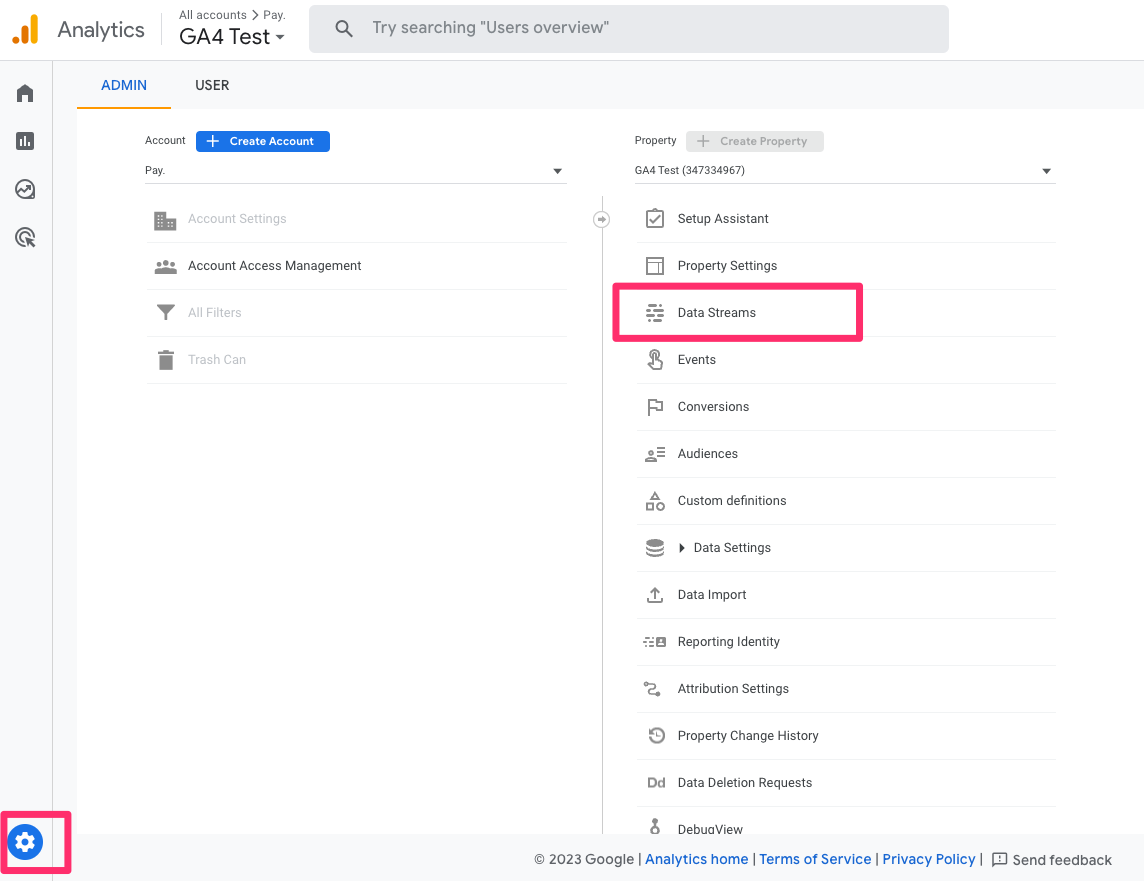Viewport: 1144px width, 881px height.
Task: Focus the search box "Users overview"
Action: coord(628,28)
